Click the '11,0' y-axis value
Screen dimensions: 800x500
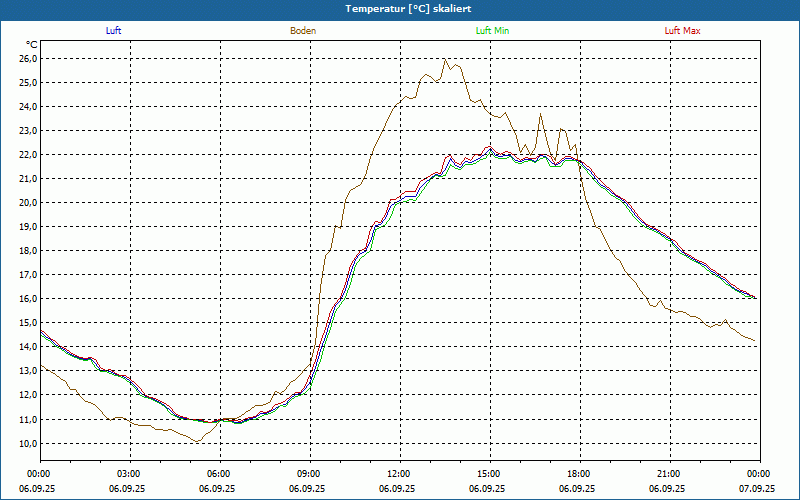point(28,419)
